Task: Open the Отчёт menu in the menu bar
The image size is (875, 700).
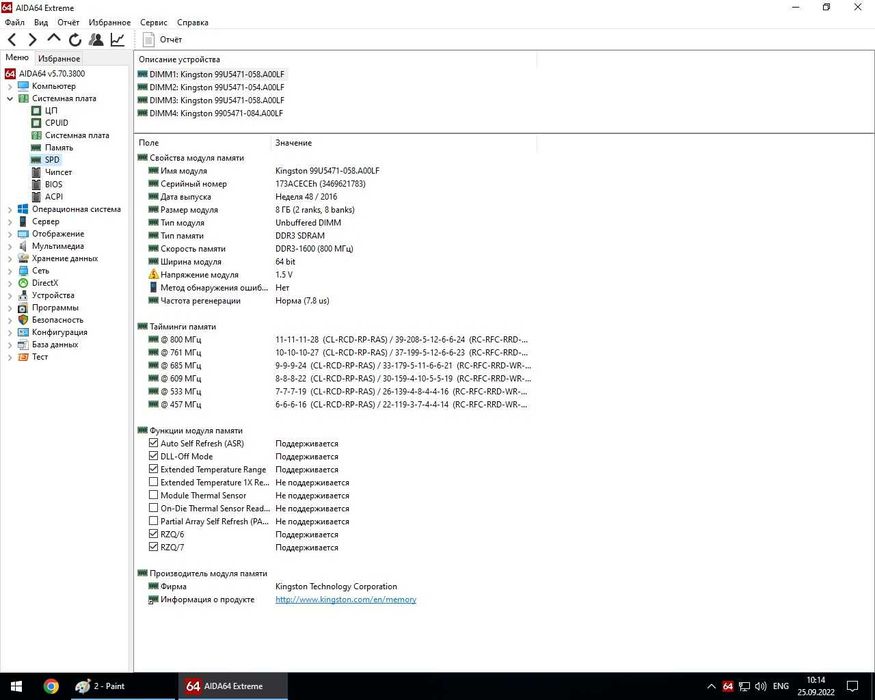Action: [68, 22]
